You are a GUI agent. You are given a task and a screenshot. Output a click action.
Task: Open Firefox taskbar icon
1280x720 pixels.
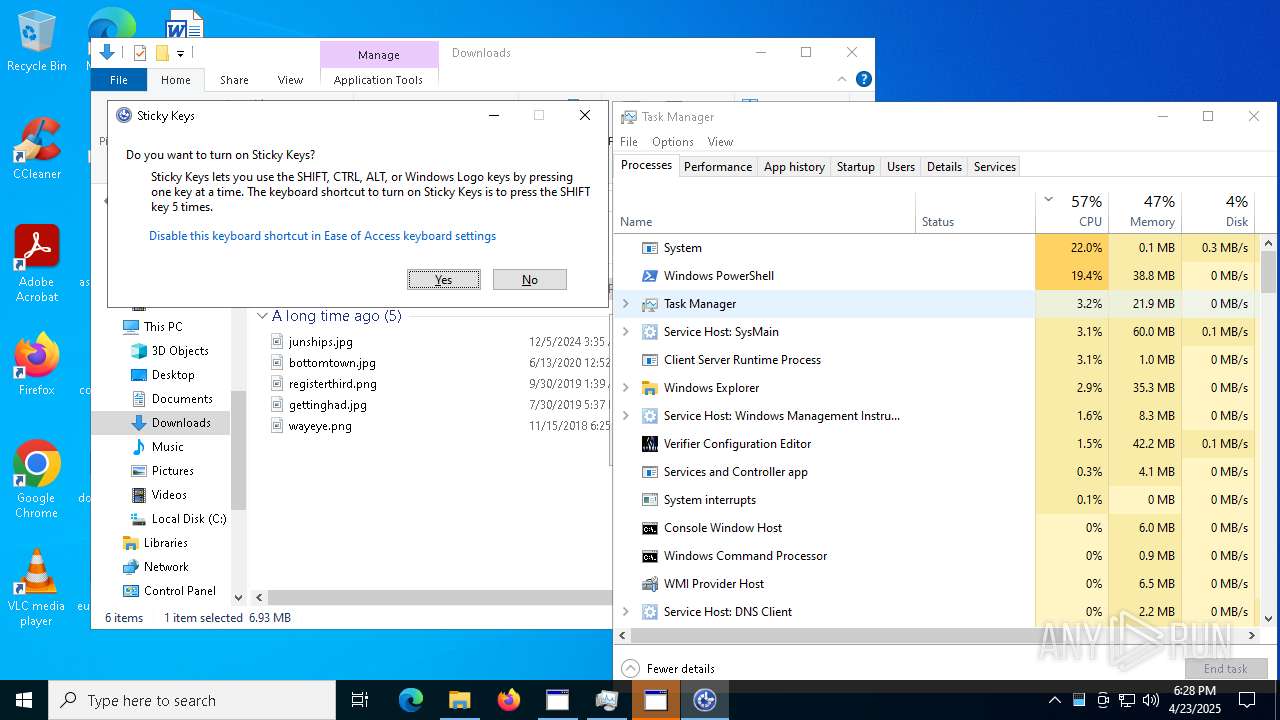[508, 700]
